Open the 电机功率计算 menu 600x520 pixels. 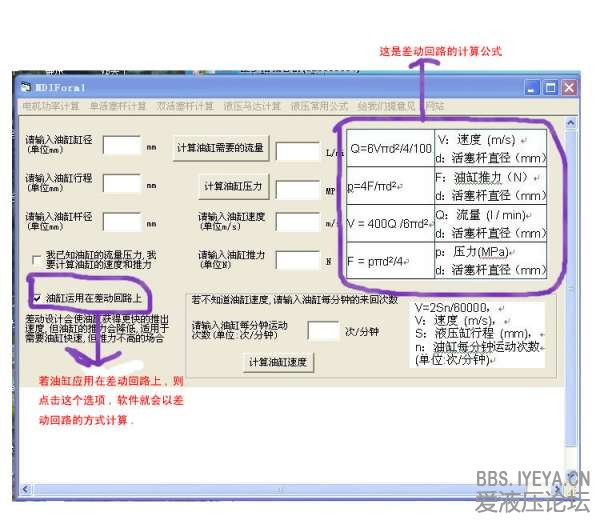50,106
